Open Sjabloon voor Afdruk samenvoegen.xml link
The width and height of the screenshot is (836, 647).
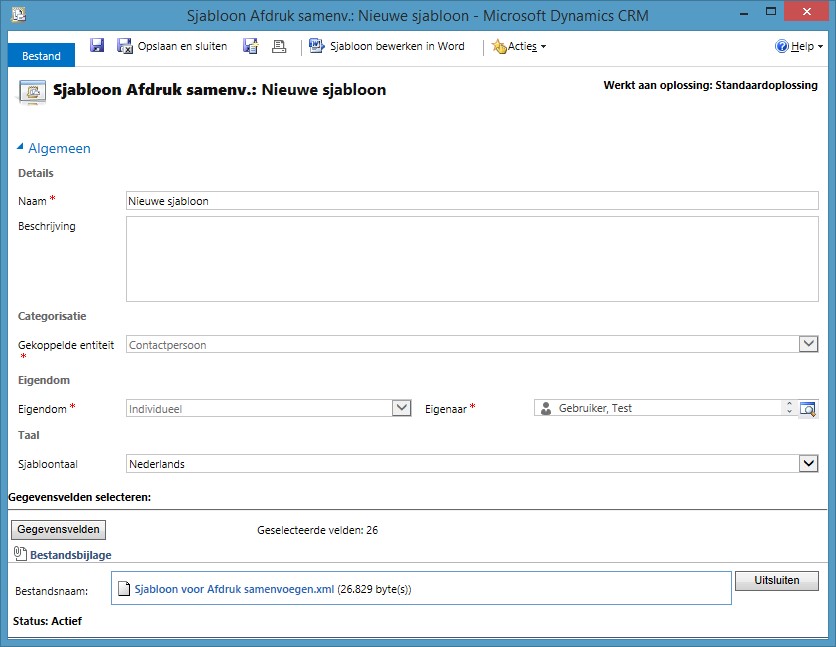point(234,589)
